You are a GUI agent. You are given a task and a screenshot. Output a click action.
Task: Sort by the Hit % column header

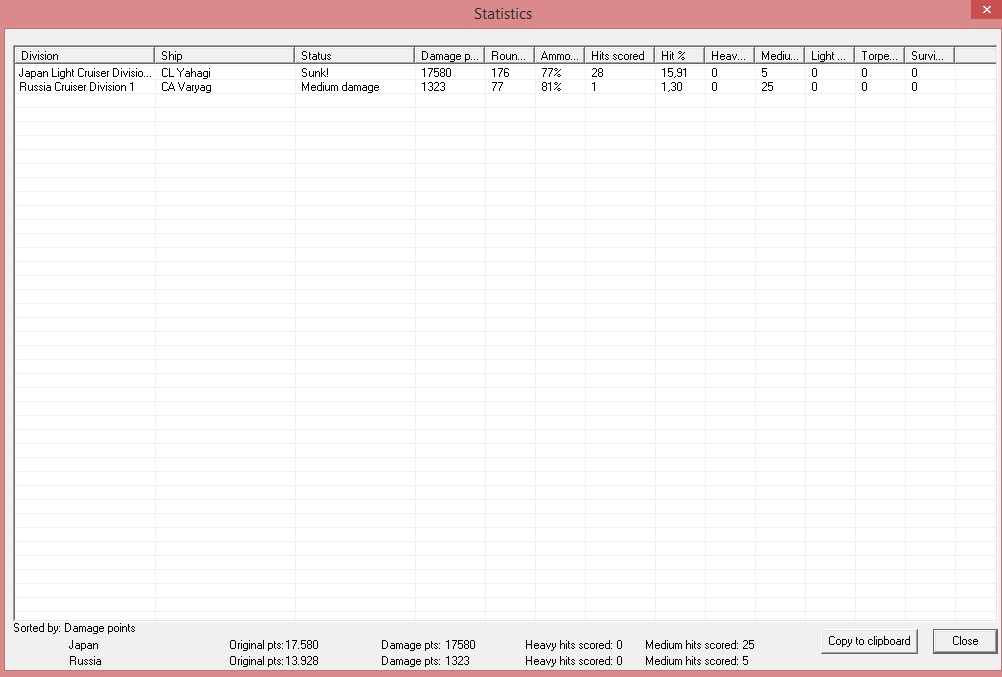point(680,56)
